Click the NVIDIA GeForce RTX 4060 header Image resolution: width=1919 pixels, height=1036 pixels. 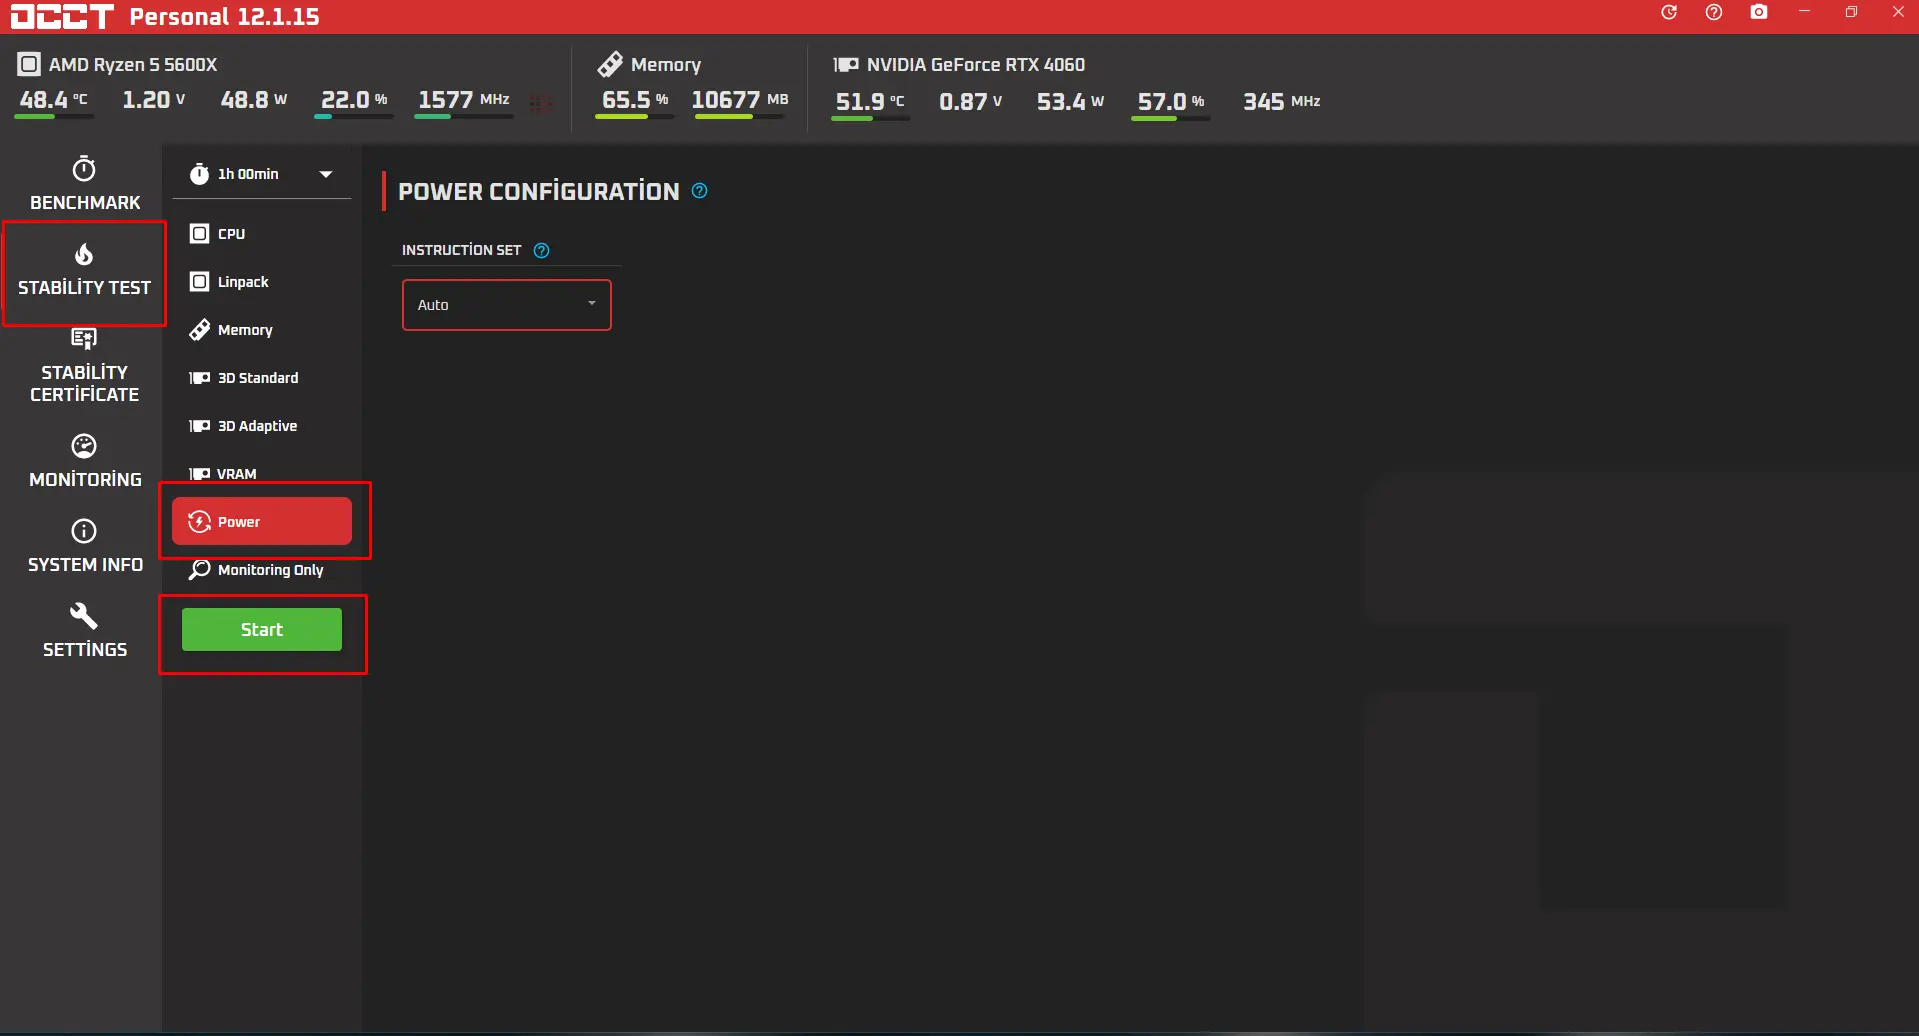959,65
